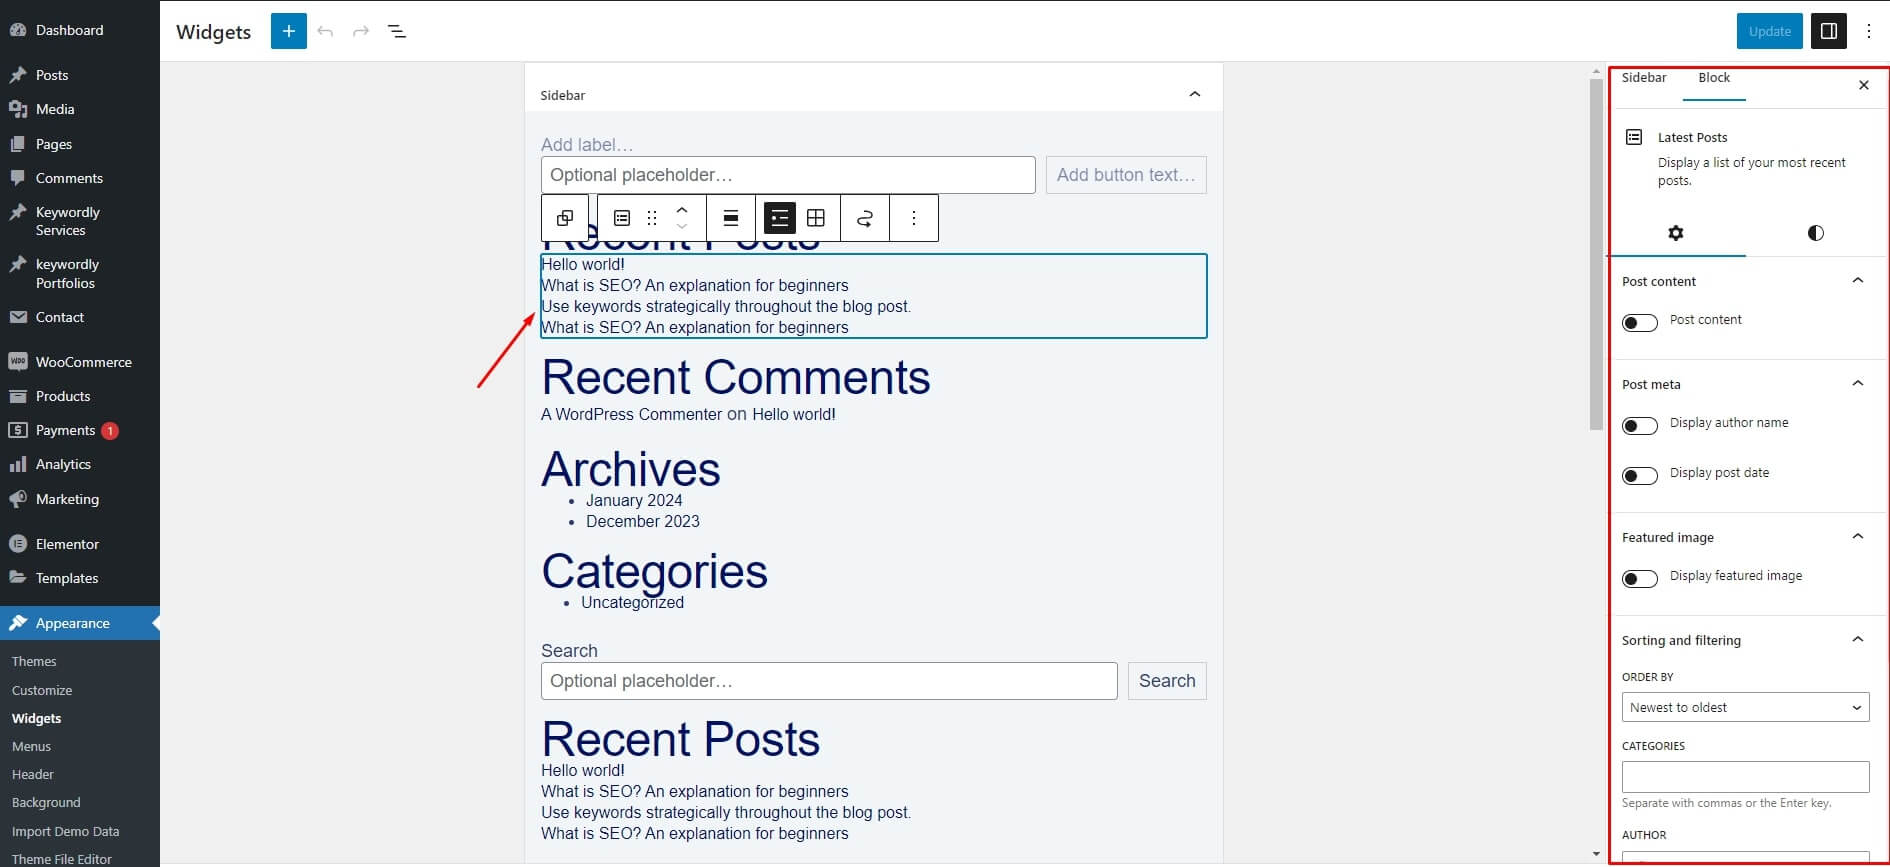Click the blue block inserter plus button

(288, 31)
